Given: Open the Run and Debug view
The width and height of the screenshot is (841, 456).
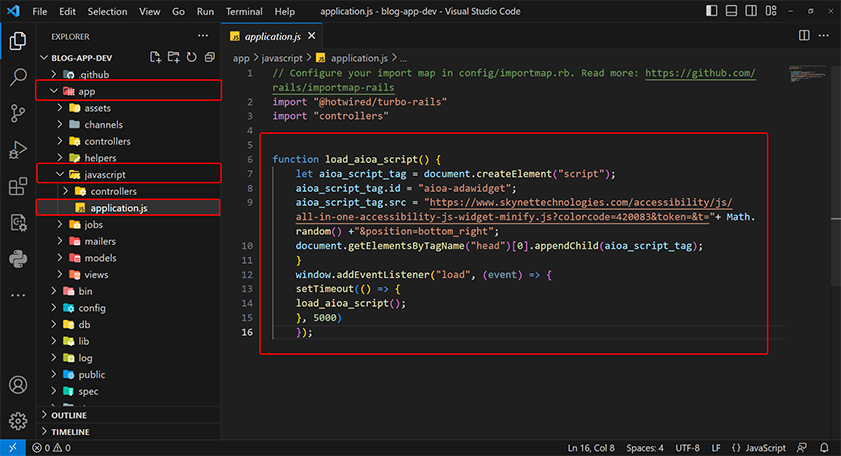Looking at the screenshot, I should (x=18, y=150).
